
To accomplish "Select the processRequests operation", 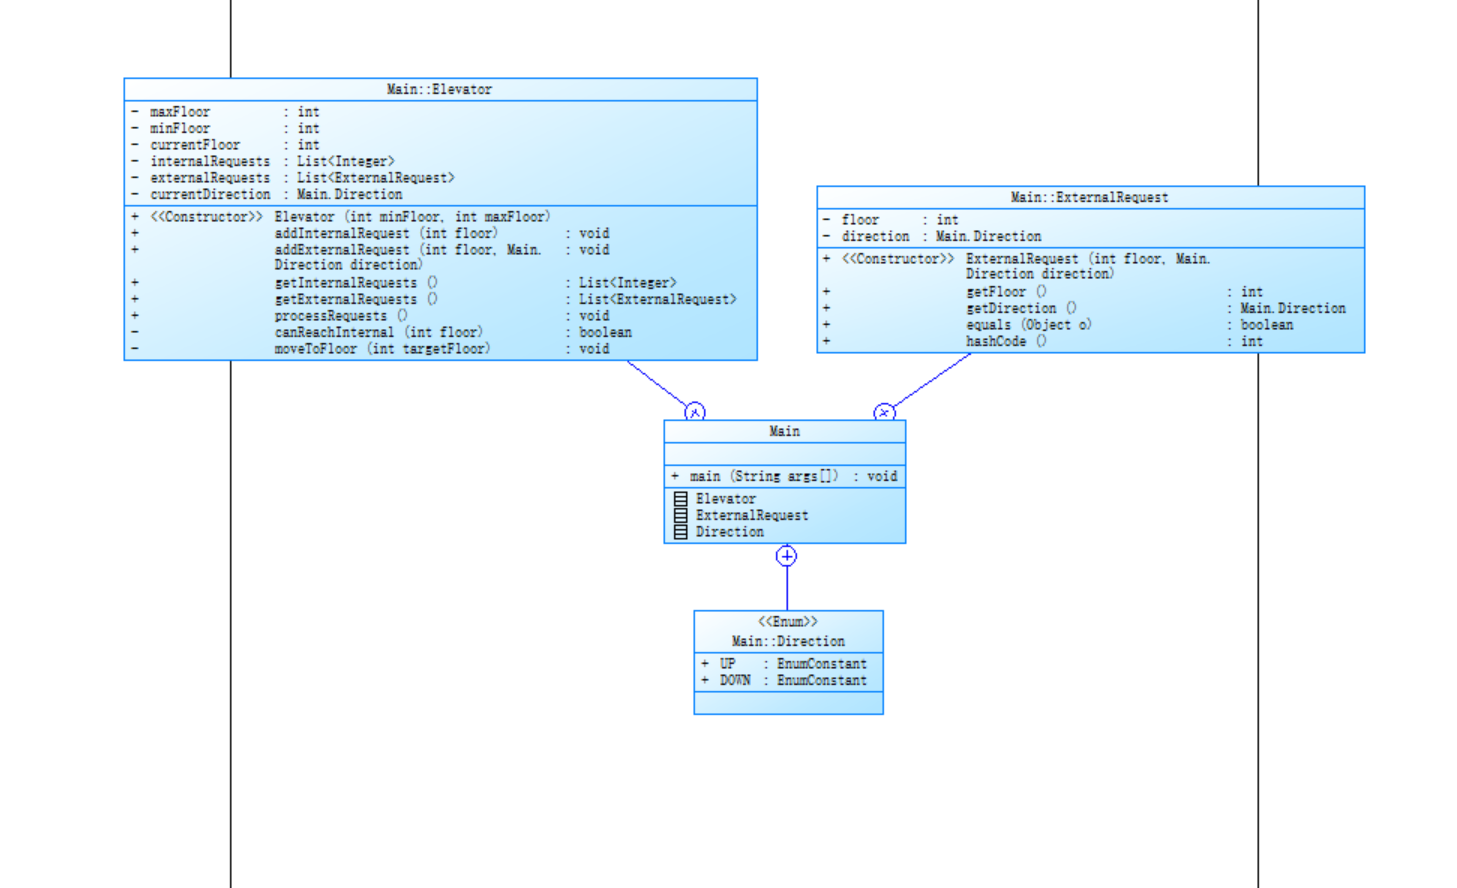I will [370, 316].
